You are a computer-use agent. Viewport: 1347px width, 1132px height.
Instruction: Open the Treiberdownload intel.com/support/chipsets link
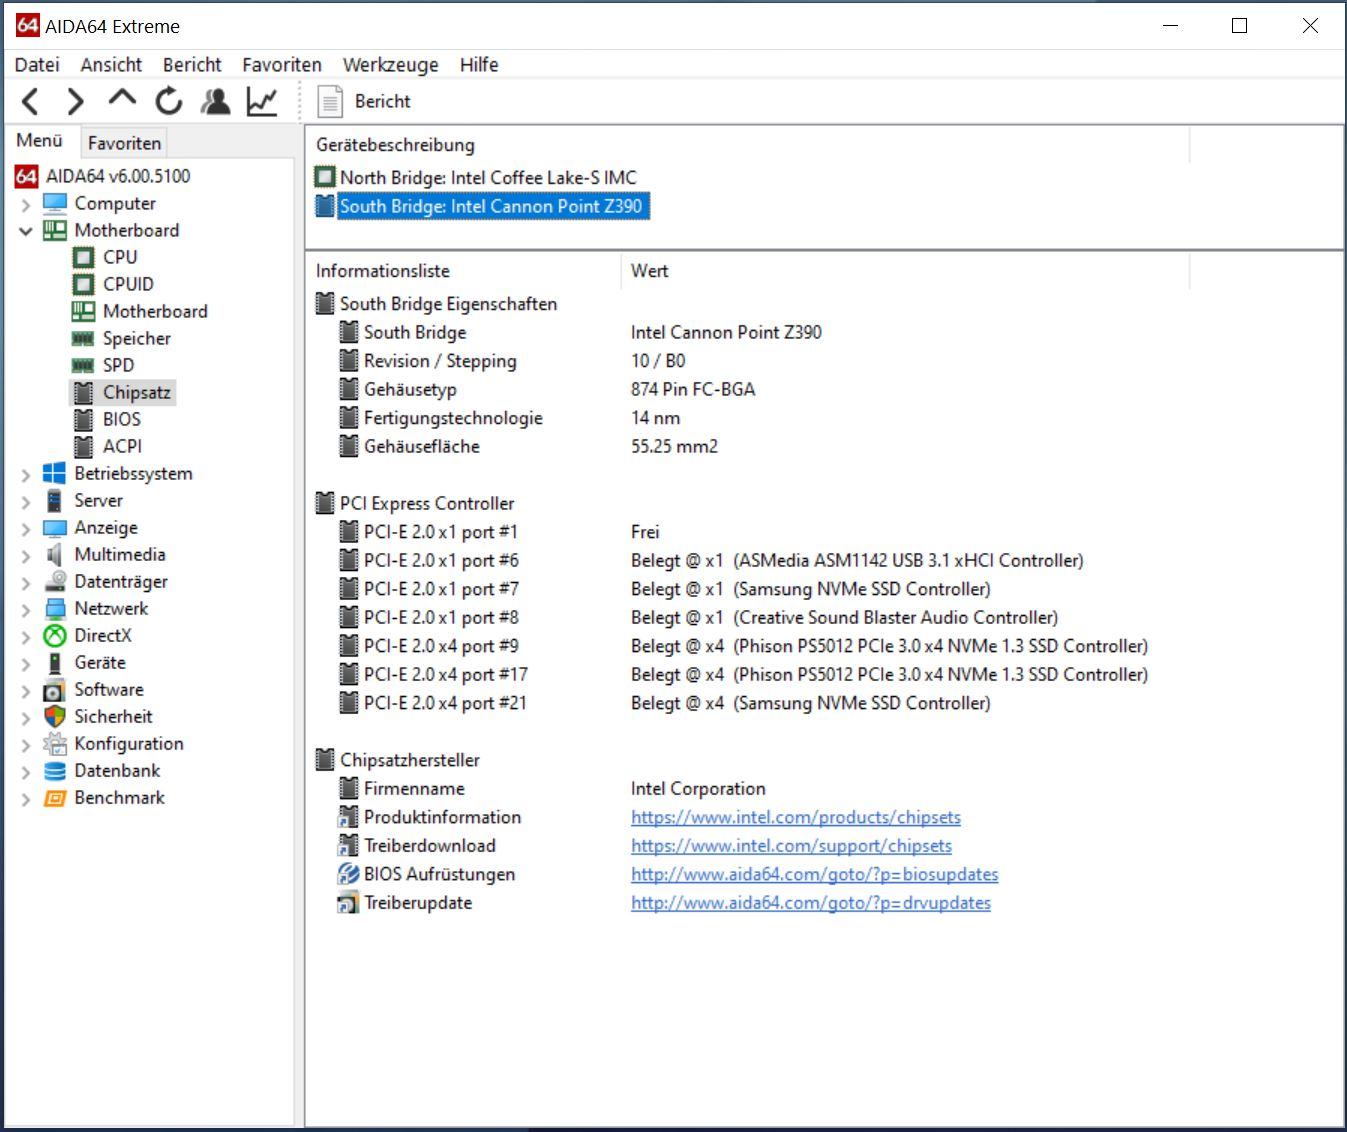click(791, 846)
